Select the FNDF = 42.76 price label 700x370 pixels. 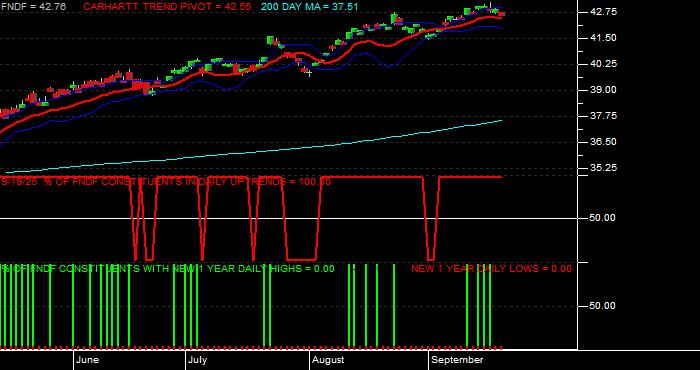tap(33, 7)
